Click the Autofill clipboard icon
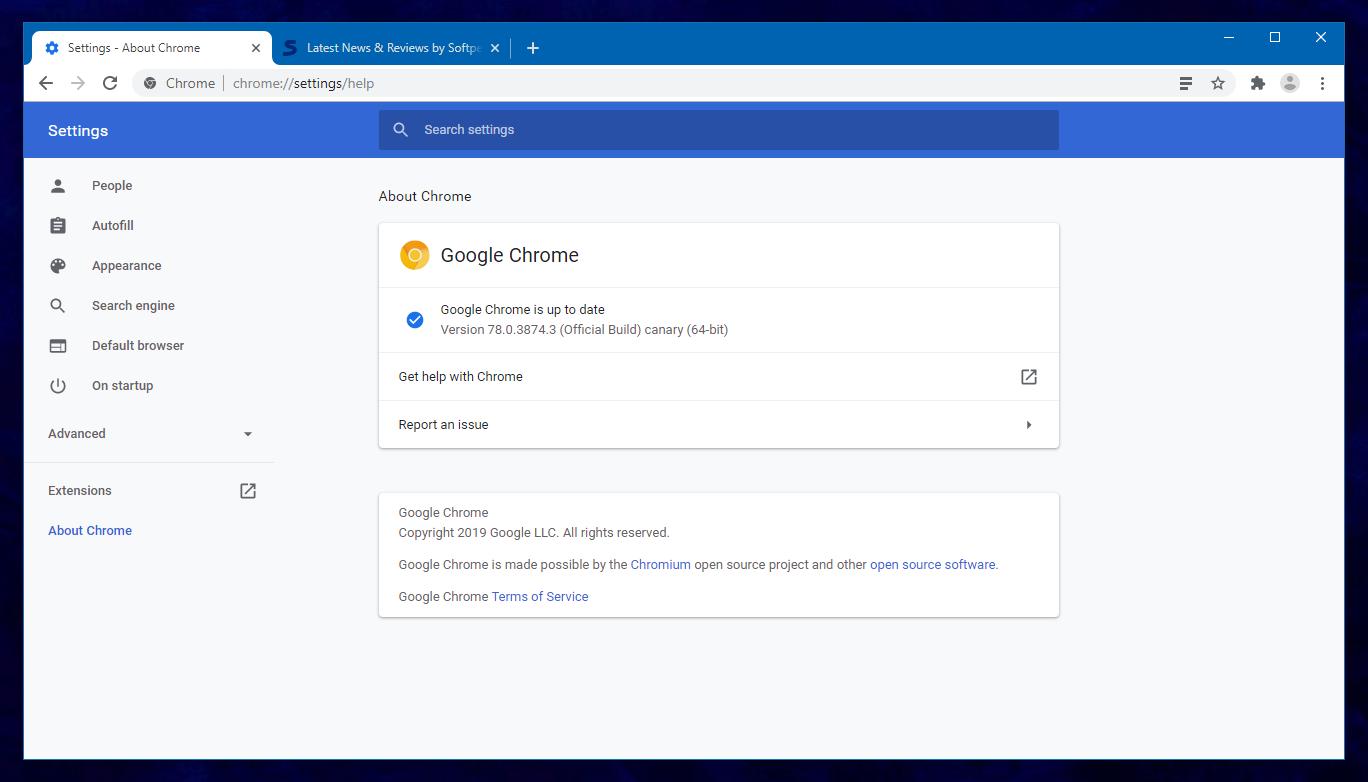 (x=58, y=226)
